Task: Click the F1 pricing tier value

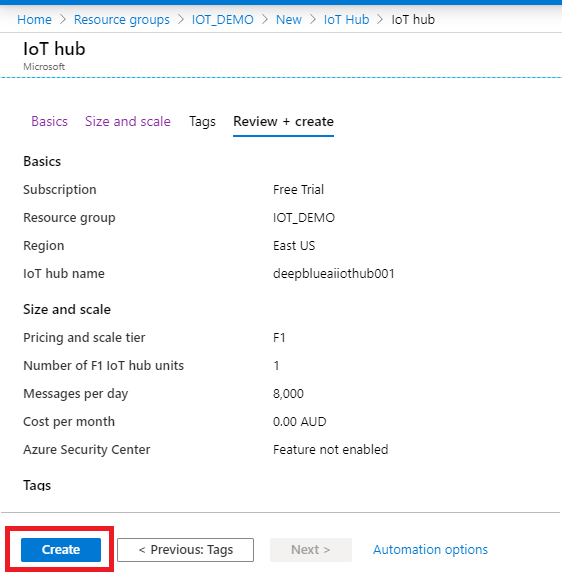Action: click(279, 338)
